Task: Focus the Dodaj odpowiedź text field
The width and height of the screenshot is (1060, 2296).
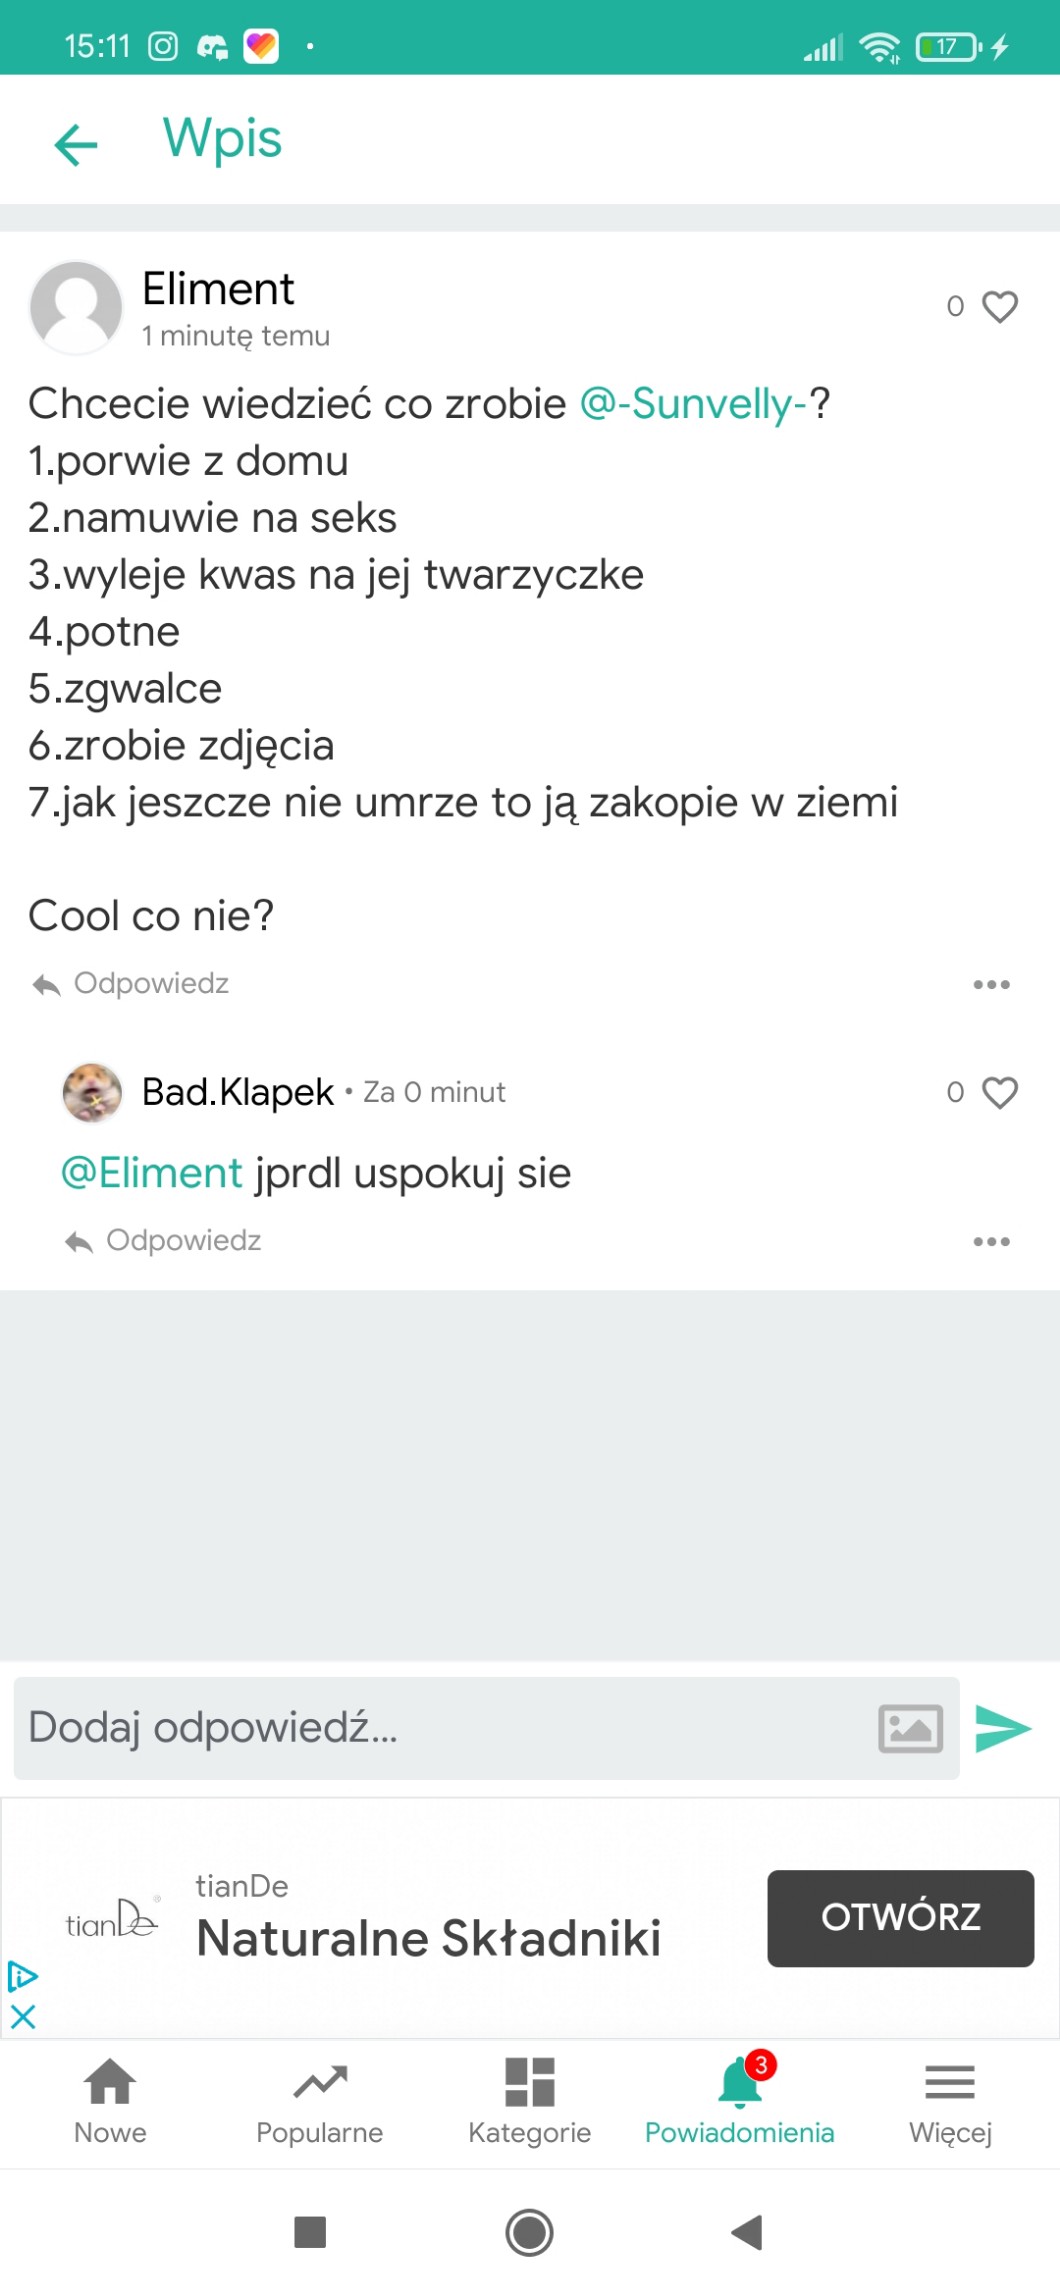Action: click(x=440, y=1728)
